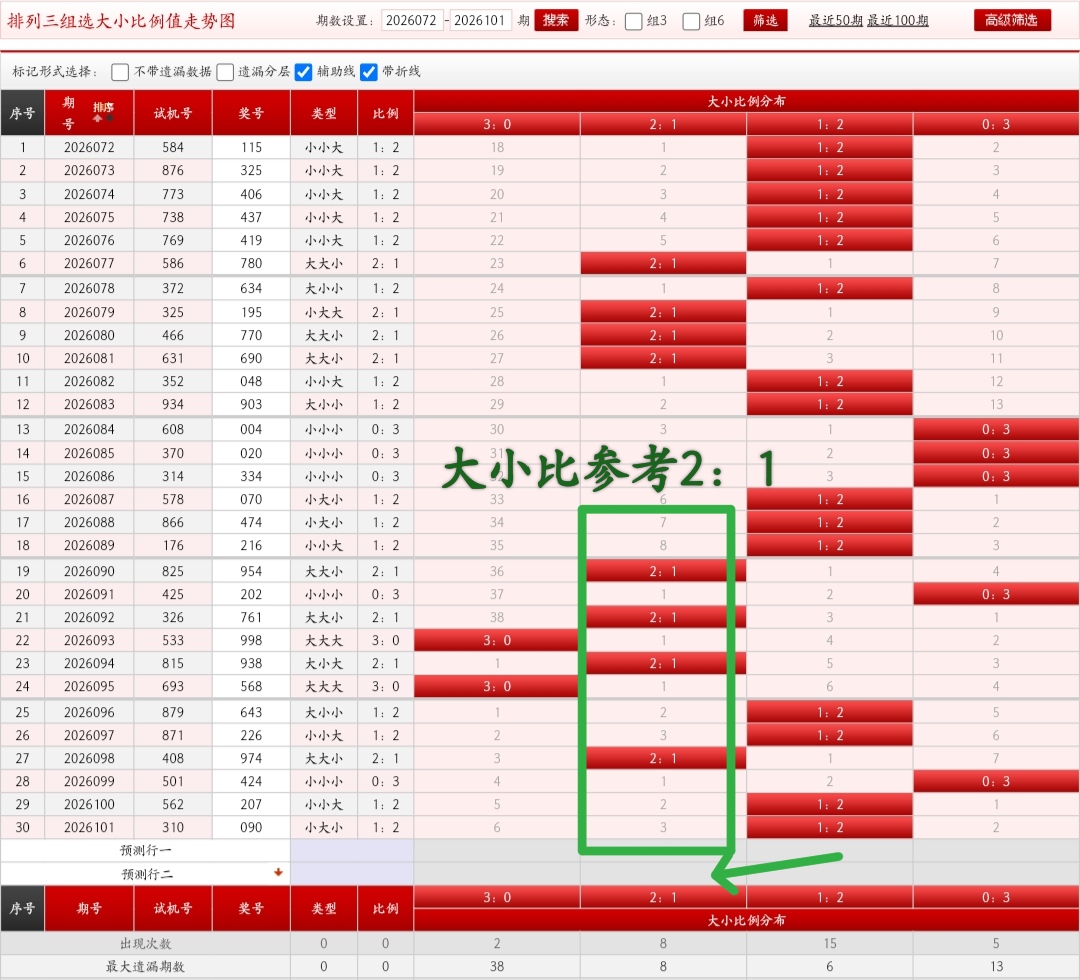Open the 最近100期 view
The image size is (1080, 980).
point(898,20)
